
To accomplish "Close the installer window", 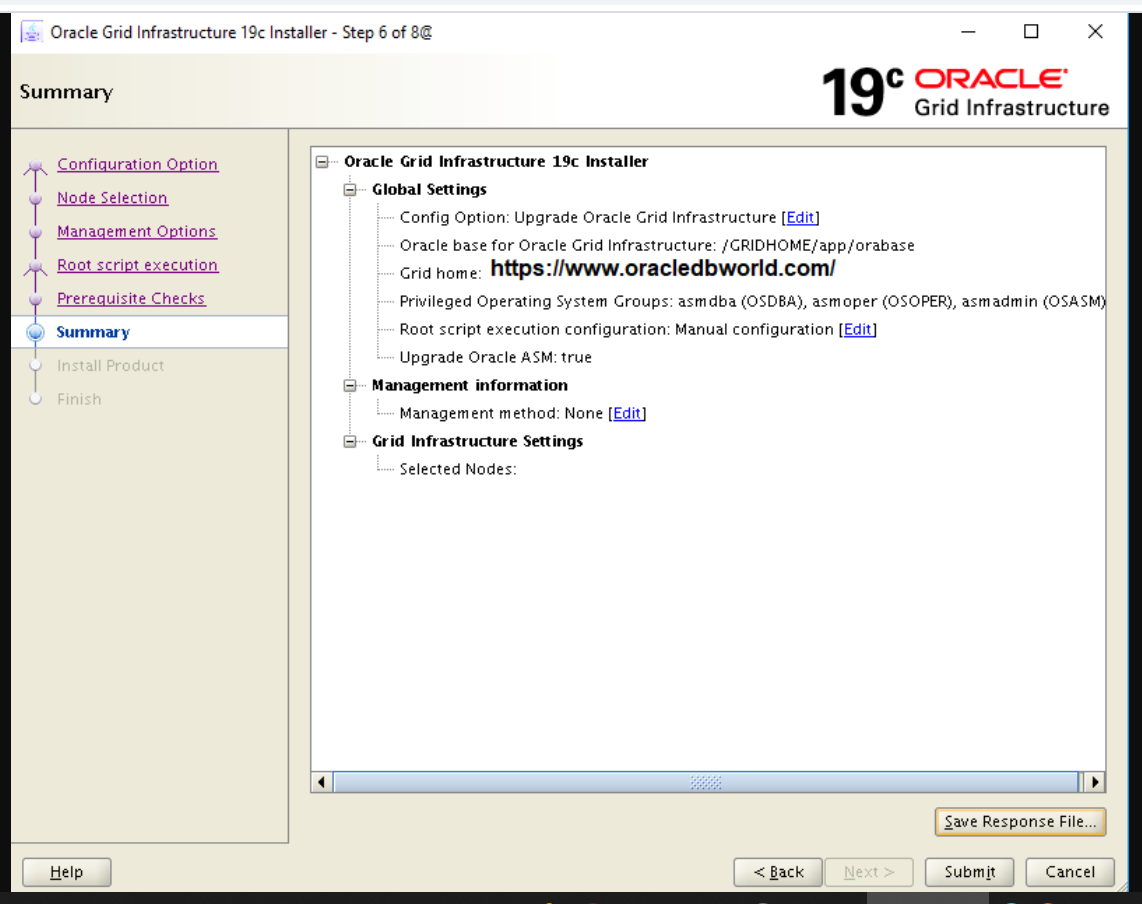I will click(x=1095, y=31).
